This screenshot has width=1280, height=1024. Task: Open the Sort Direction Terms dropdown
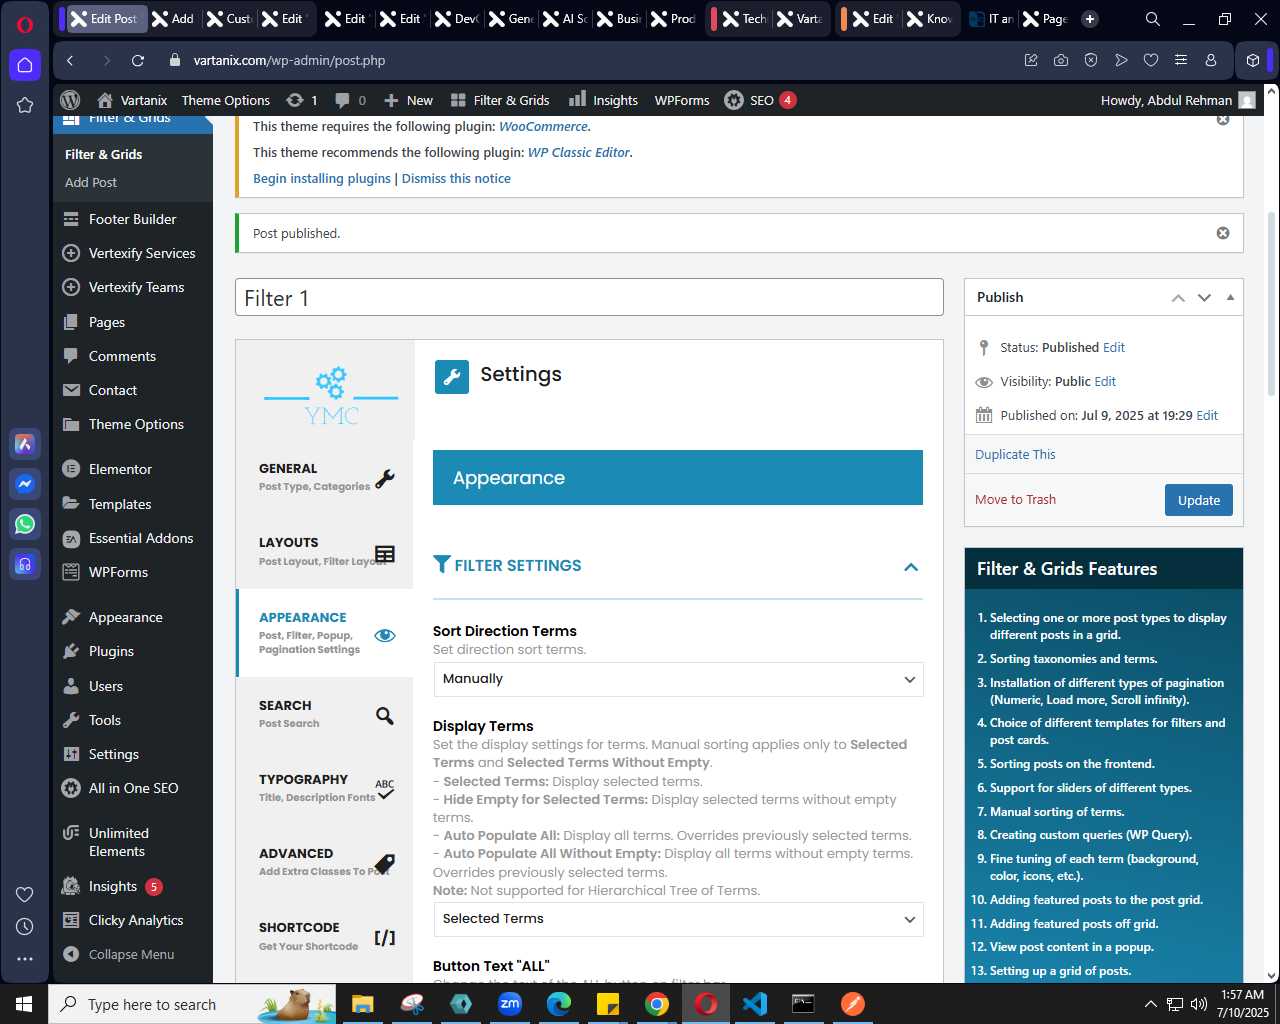pos(678,679)
